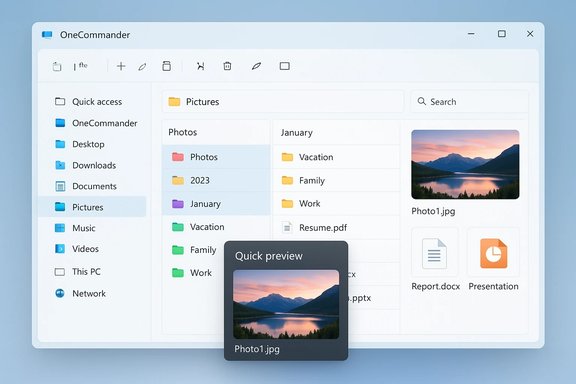
Task: Click the Search field
Action: pyautogui.click(x=469, y=101)
